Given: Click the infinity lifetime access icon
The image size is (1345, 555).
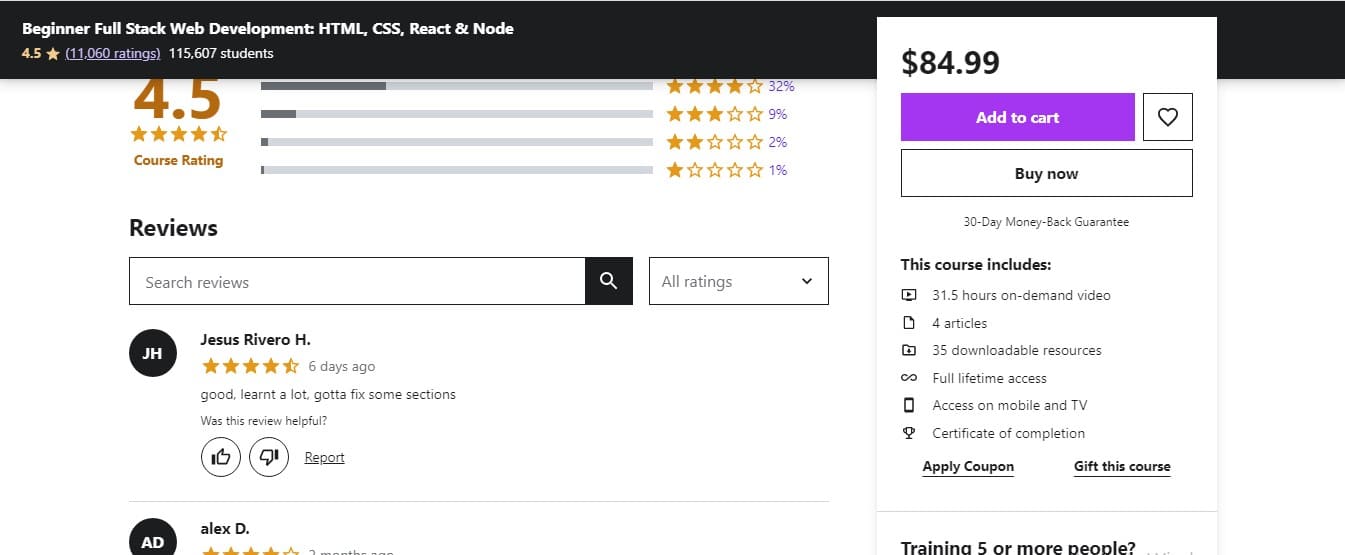Looking at the screenshot, I should point(909,378).
